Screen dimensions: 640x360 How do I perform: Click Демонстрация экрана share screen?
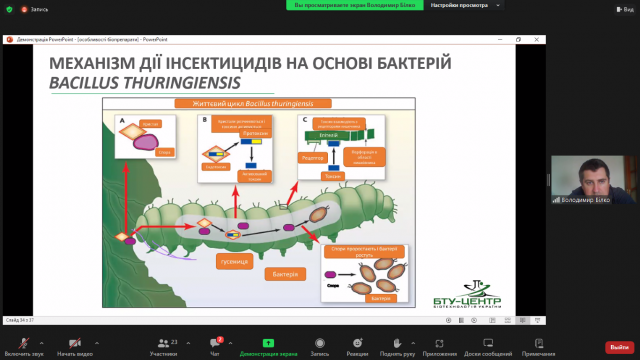coord(268,347)
